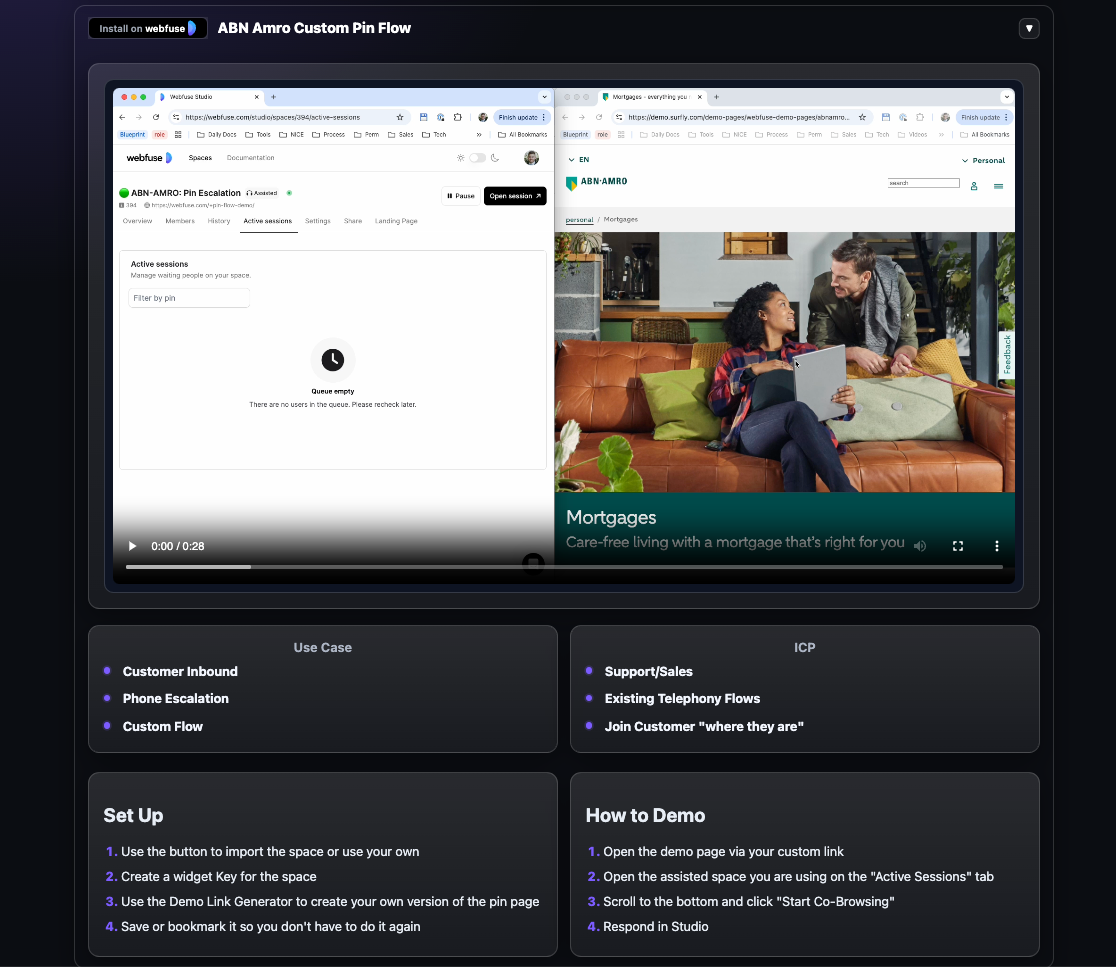This screenshot has height=967, width=1116.
Task: Select the Active sessions tab
Action: (268, 221)
